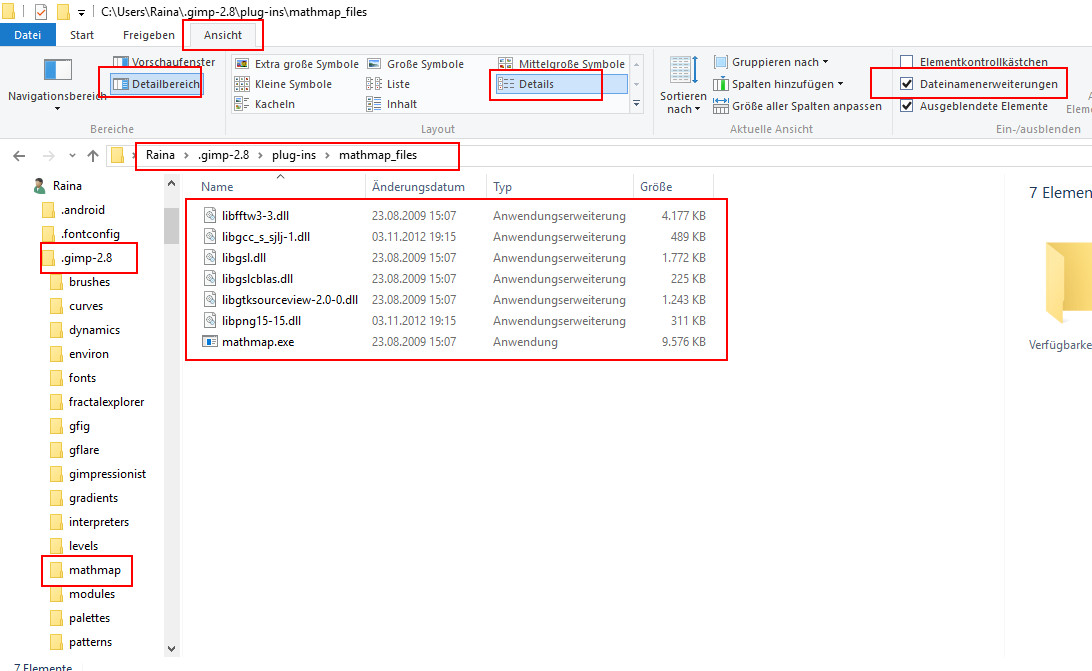Viewport: 1092px width, 671px height.
Task: Open the gradients folder in tree
Action: tap(93, 498)
